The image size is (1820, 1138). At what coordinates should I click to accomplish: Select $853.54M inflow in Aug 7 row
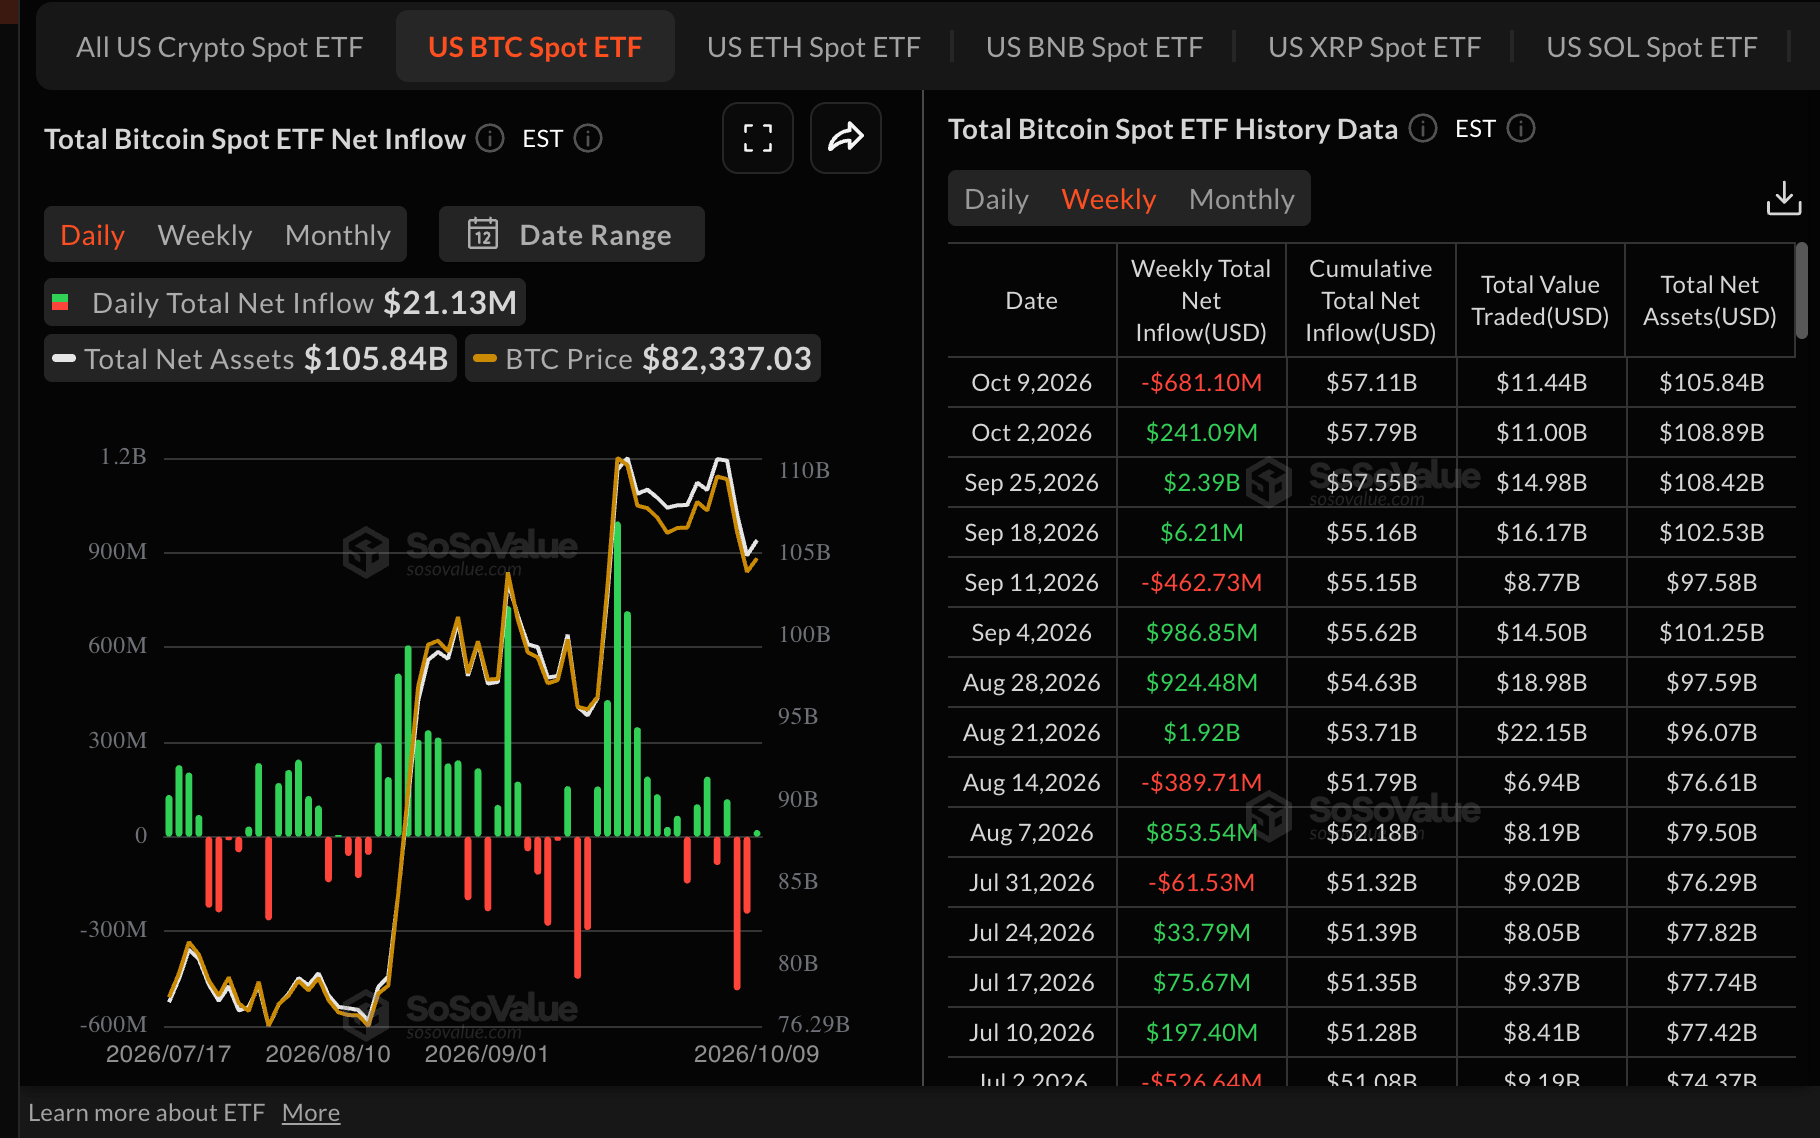click(x=1201, y=833)
